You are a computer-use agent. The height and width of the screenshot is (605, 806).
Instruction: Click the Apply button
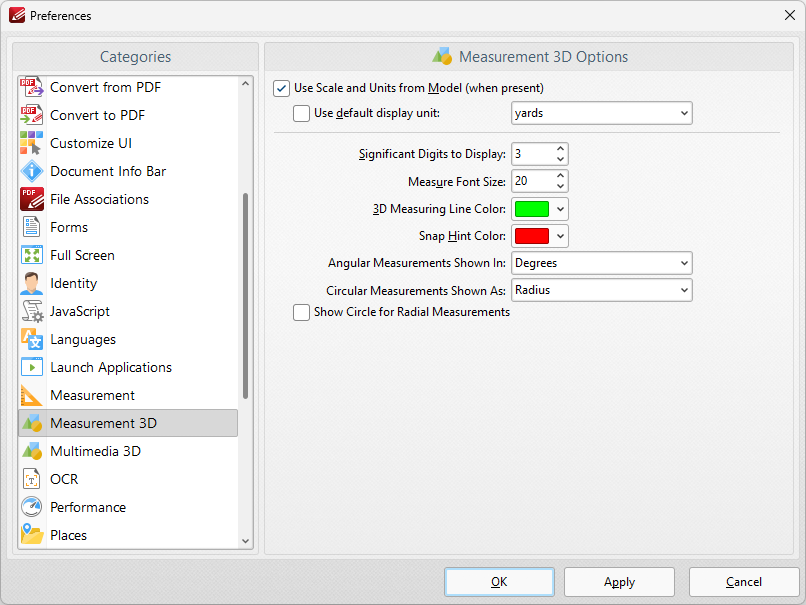[x=619, y=582]
